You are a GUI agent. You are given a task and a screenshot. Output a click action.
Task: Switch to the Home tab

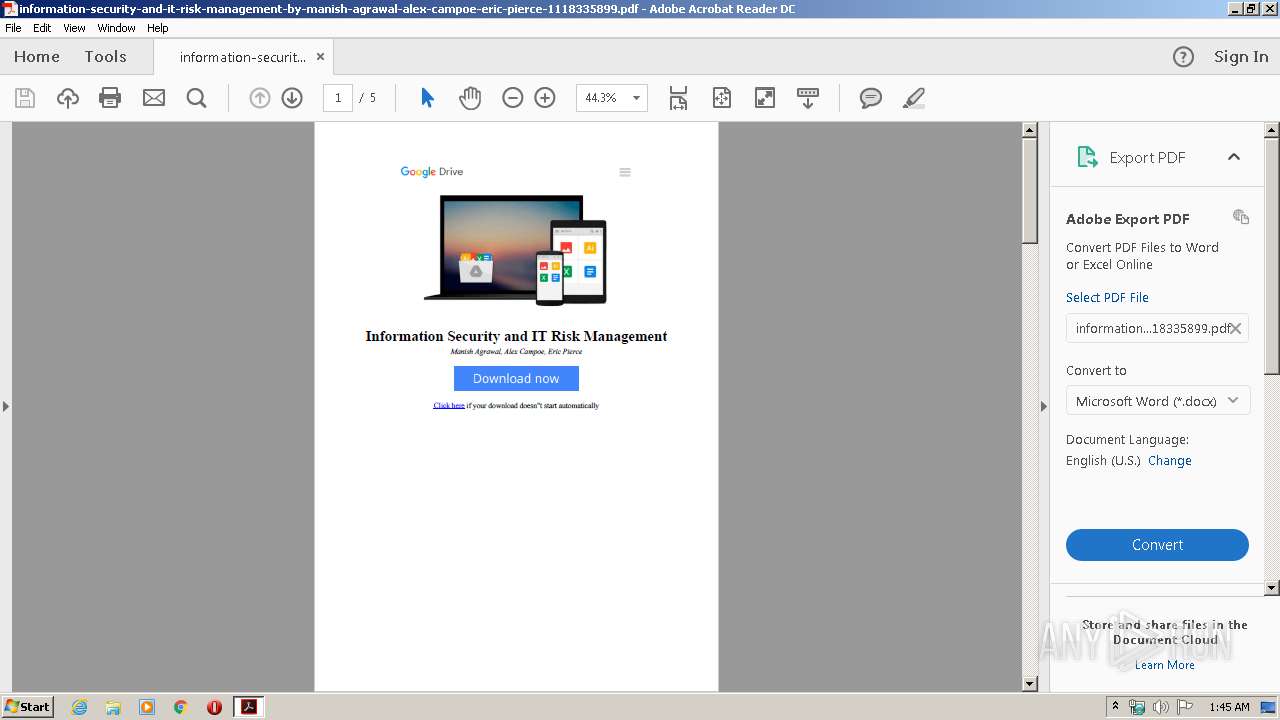tap(37, 57)
